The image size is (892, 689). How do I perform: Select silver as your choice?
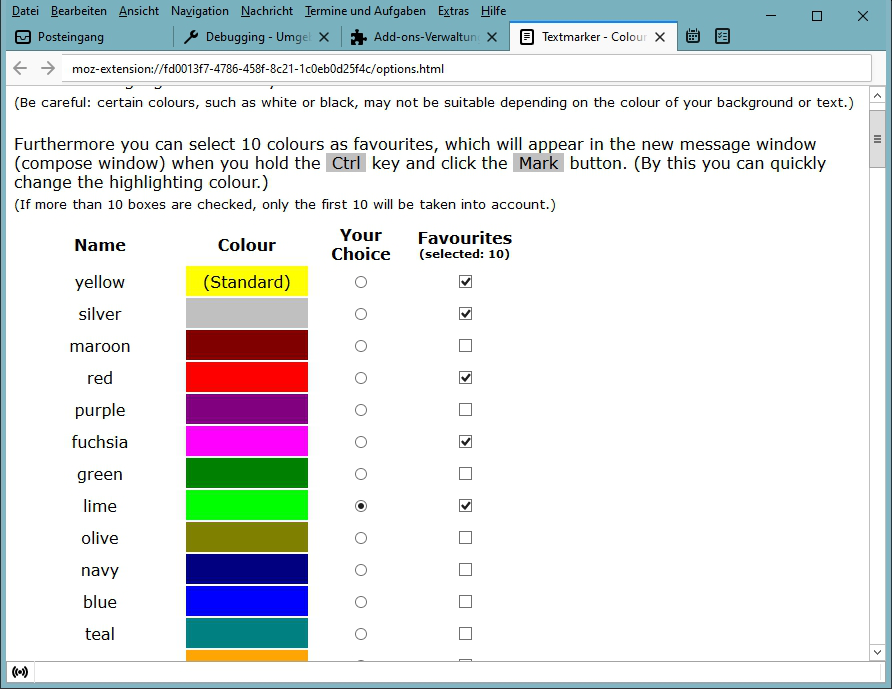click(361, 314)
